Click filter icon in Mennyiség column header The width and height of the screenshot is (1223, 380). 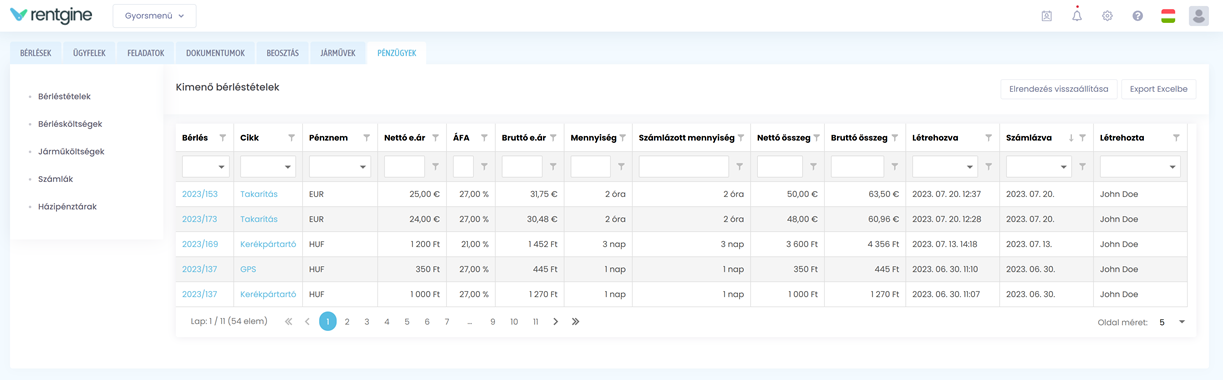(622, 138)
